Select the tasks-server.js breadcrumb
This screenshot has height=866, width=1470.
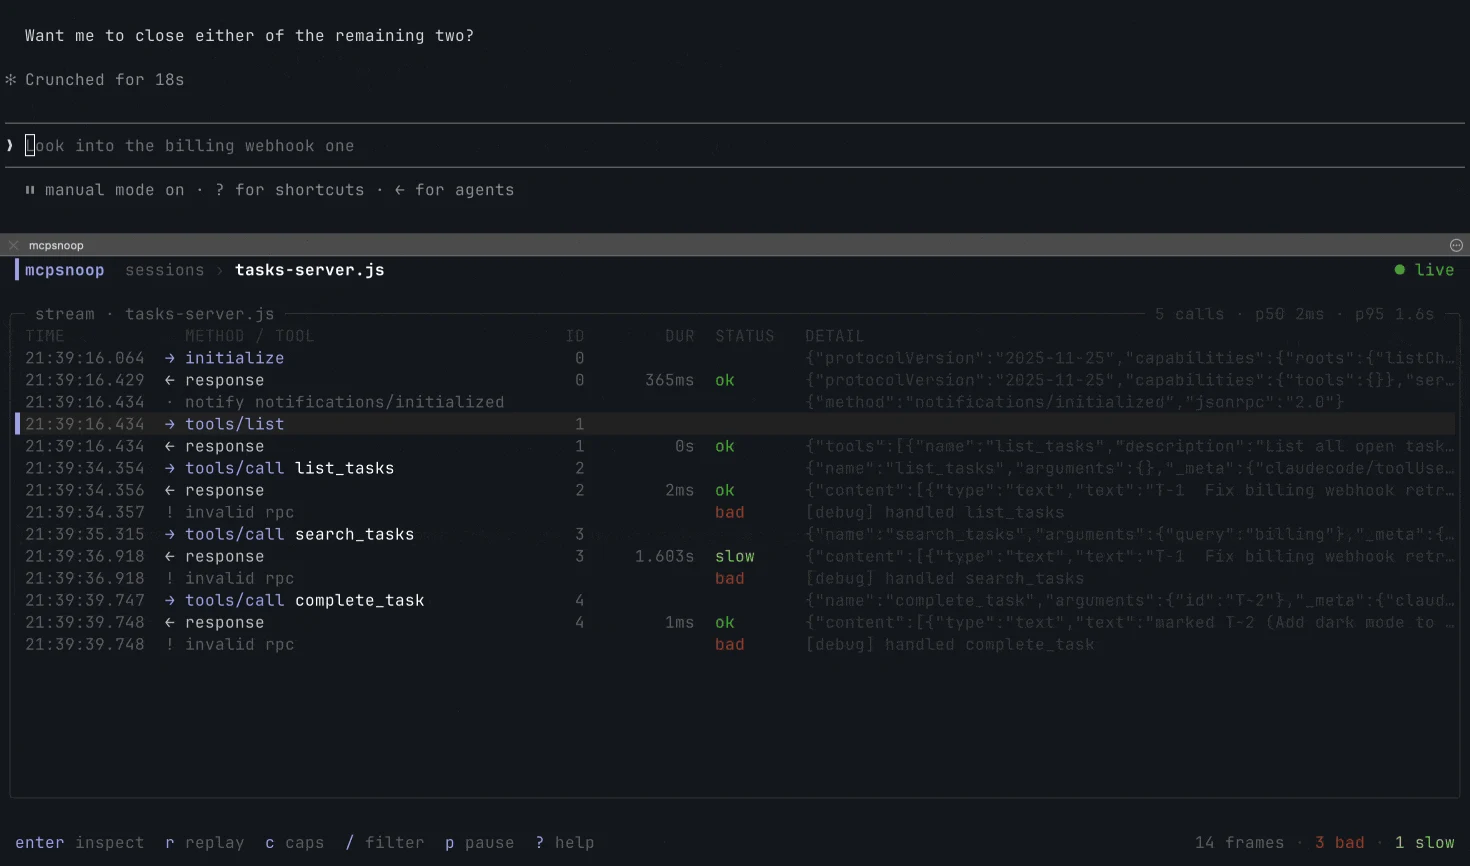pos(309,270)
